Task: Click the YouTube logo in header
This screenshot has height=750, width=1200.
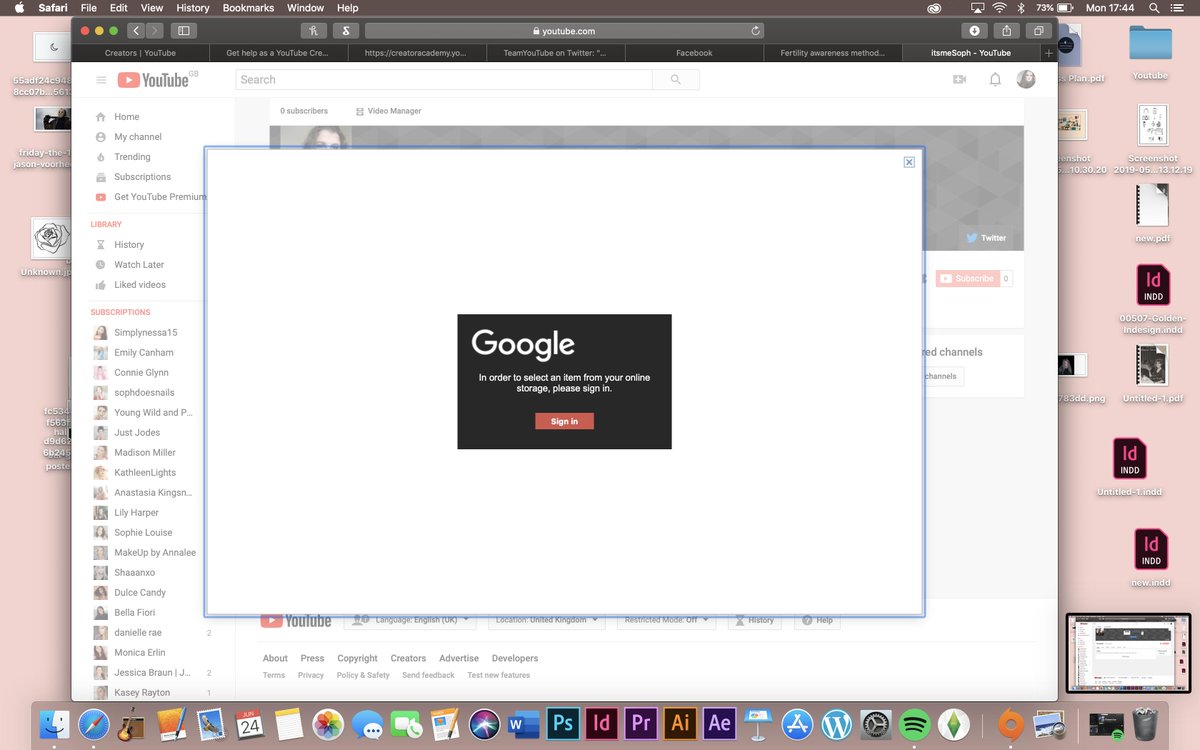Action: point(153,80)
